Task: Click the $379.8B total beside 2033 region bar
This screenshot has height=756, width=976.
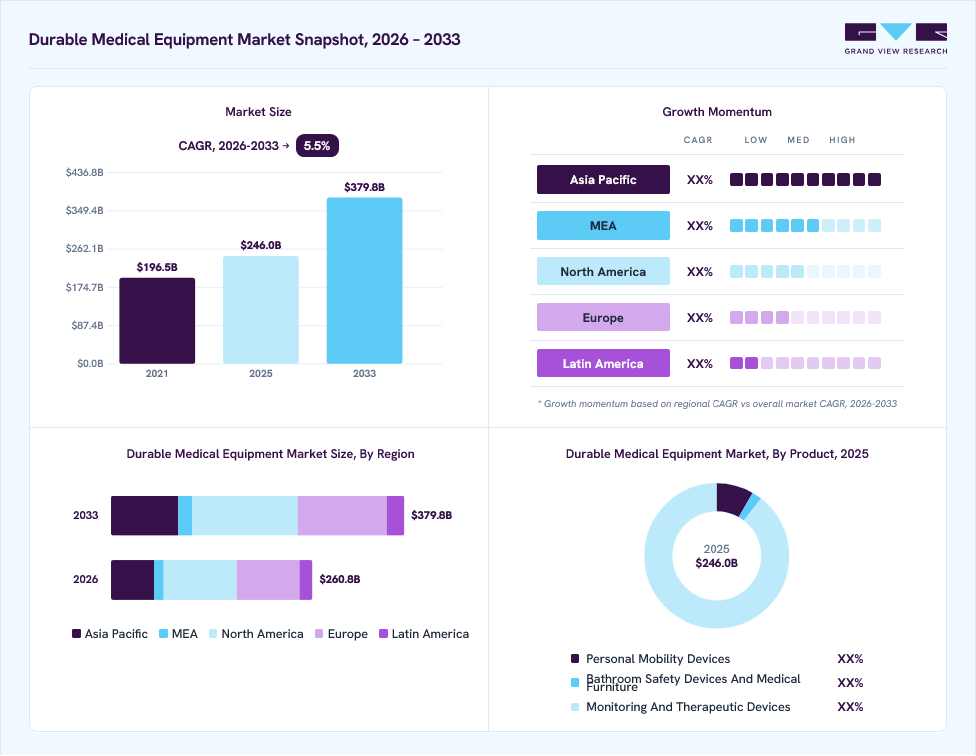Action: 431,515
